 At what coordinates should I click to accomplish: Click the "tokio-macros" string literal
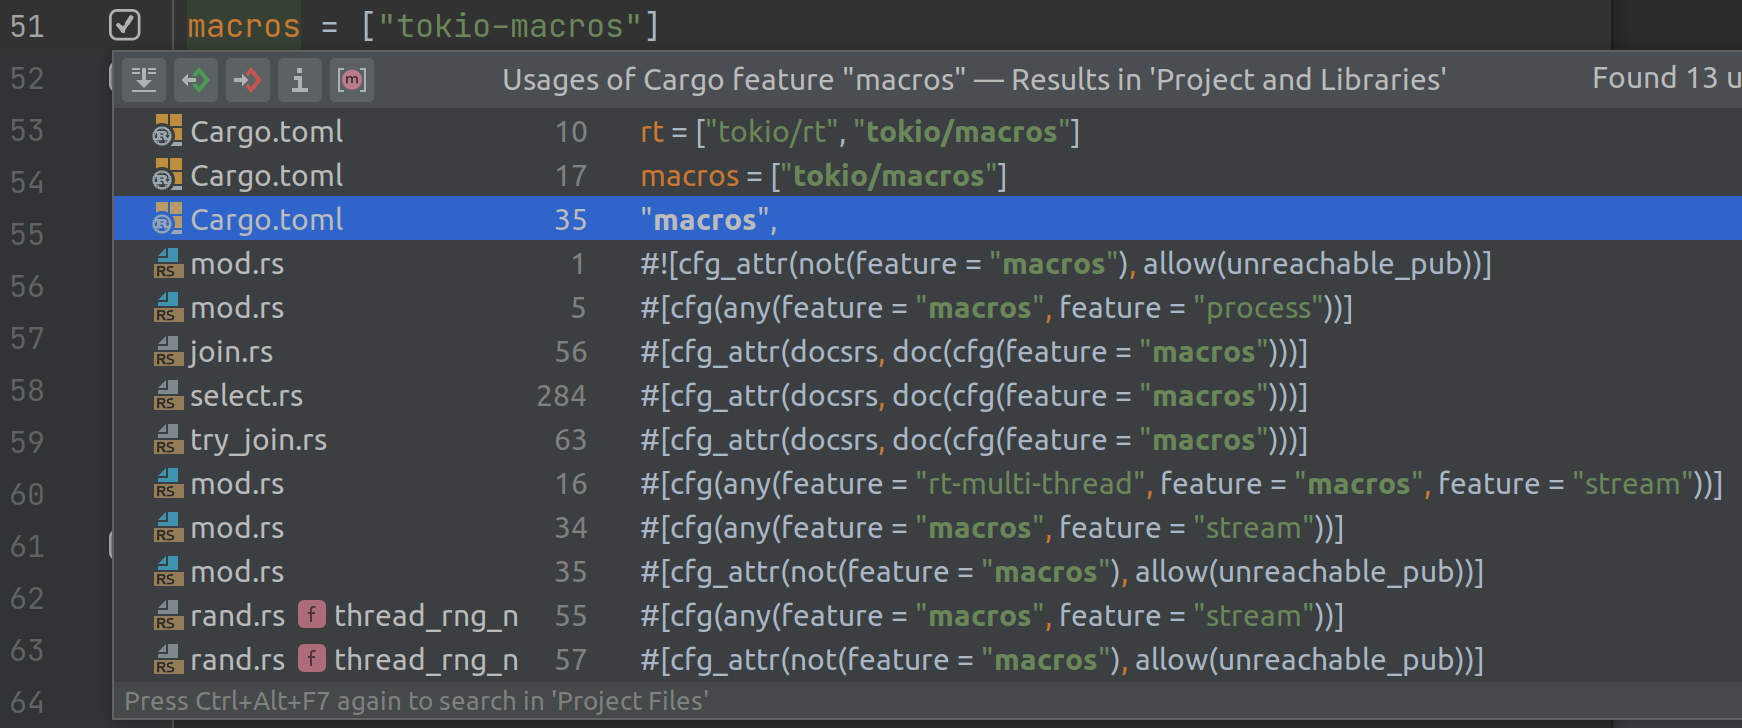[510, 25]
